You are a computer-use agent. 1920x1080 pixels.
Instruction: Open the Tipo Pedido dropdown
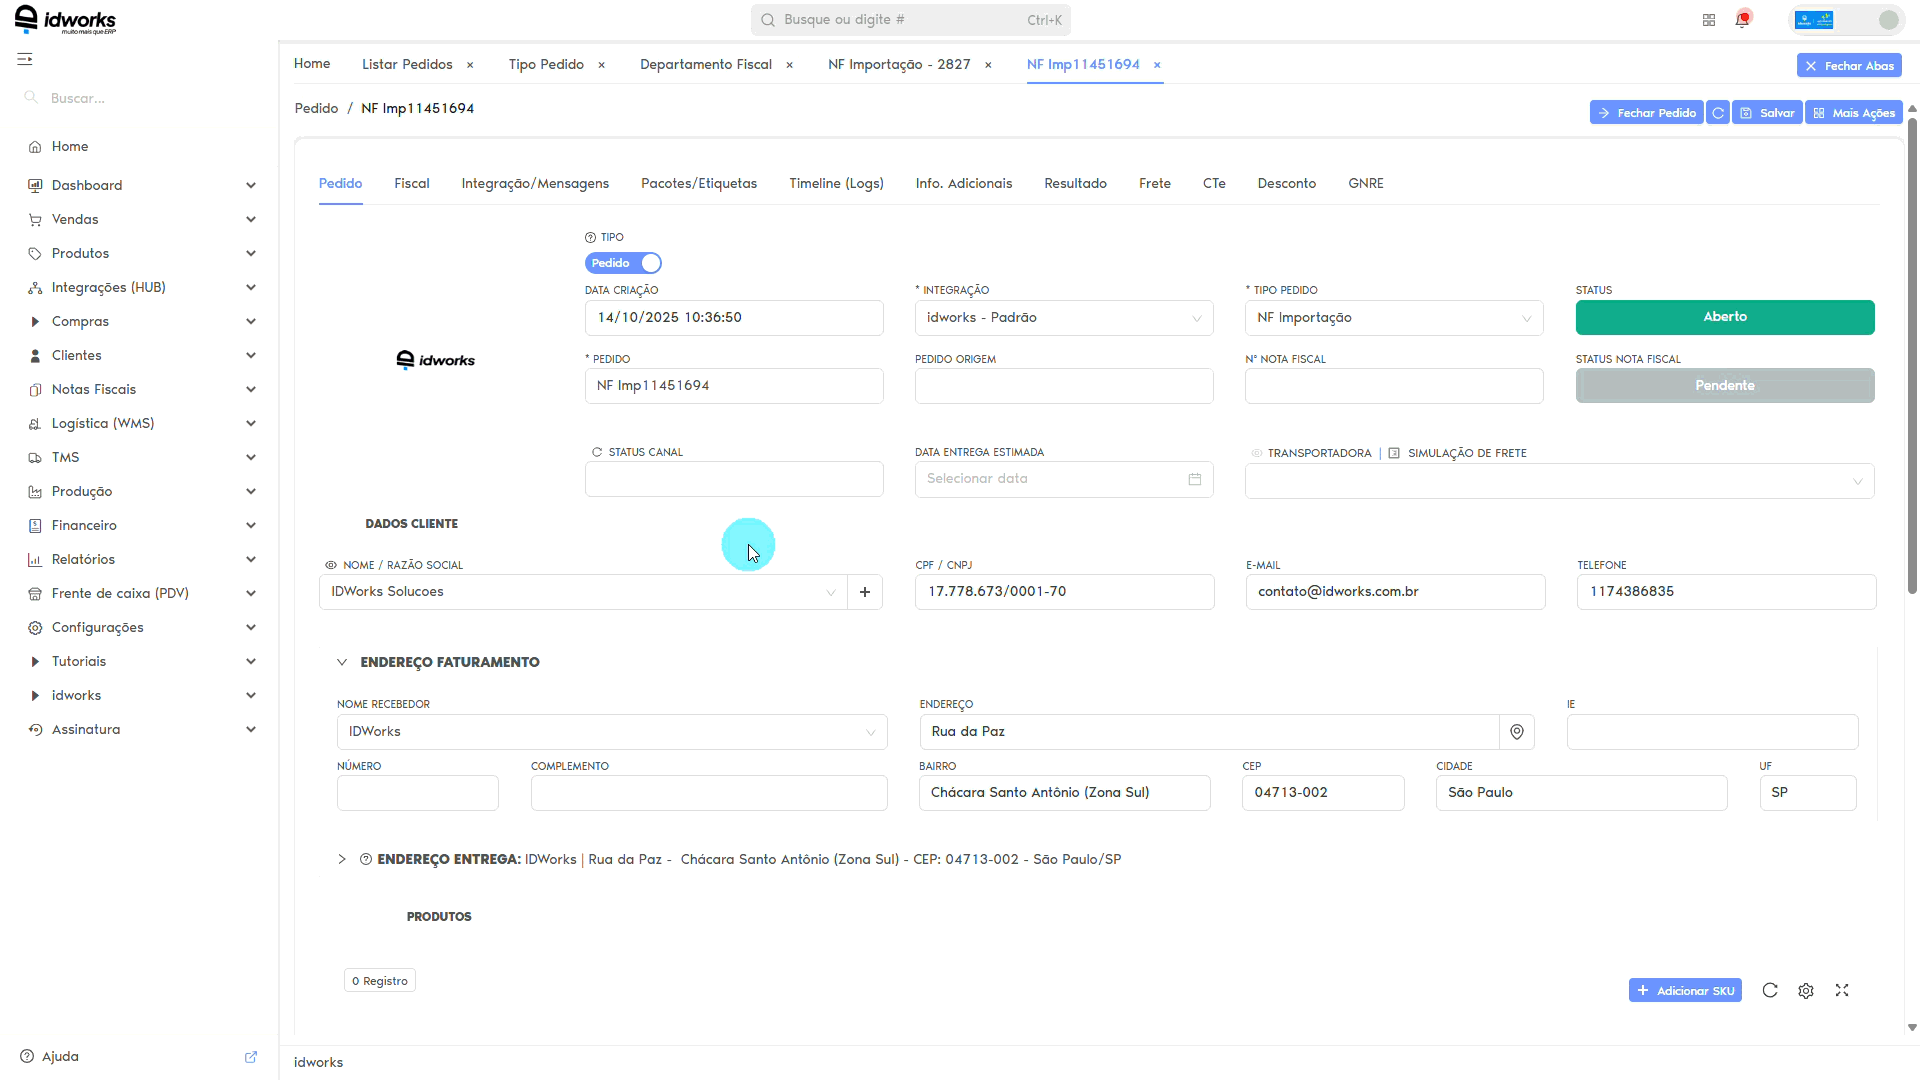(1394, 318)
